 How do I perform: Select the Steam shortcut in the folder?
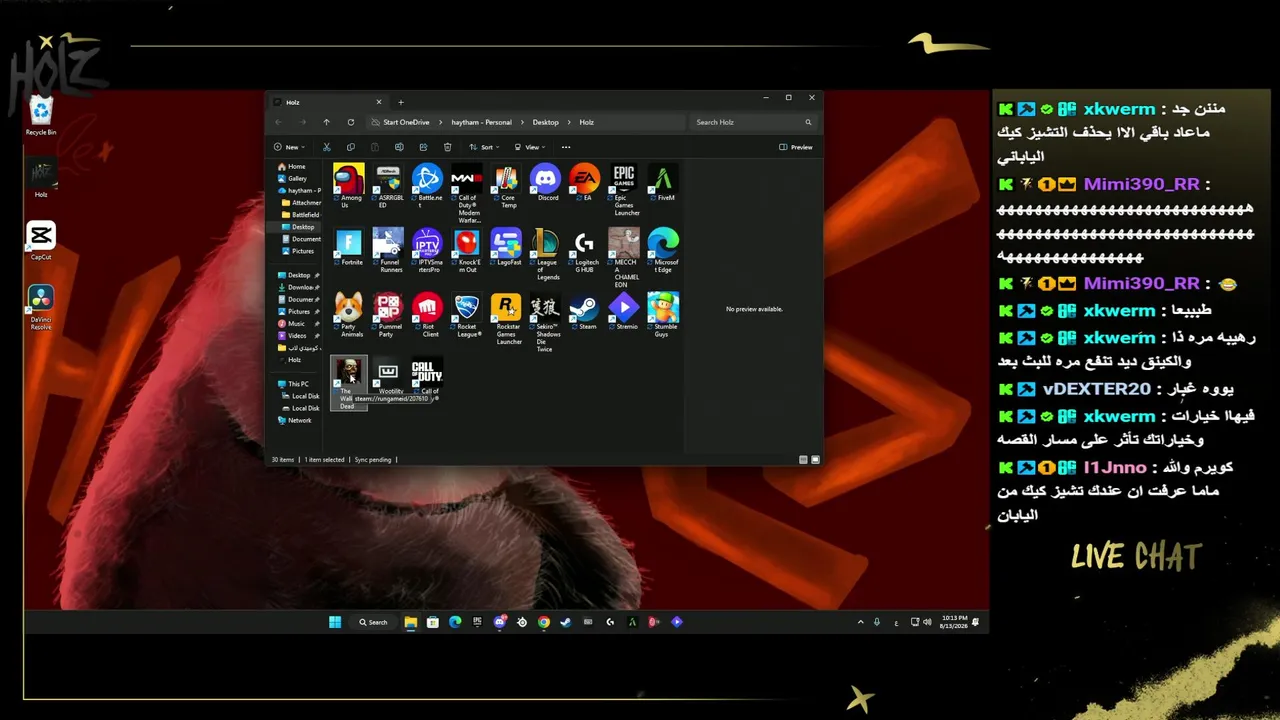(585, 311)
